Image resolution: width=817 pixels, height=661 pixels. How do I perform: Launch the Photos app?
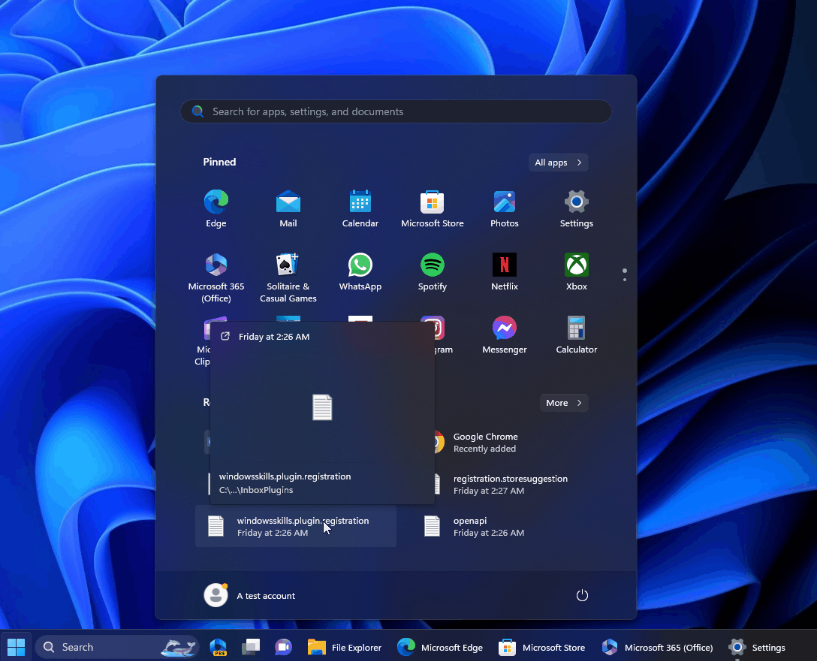(x=504, y=208)
